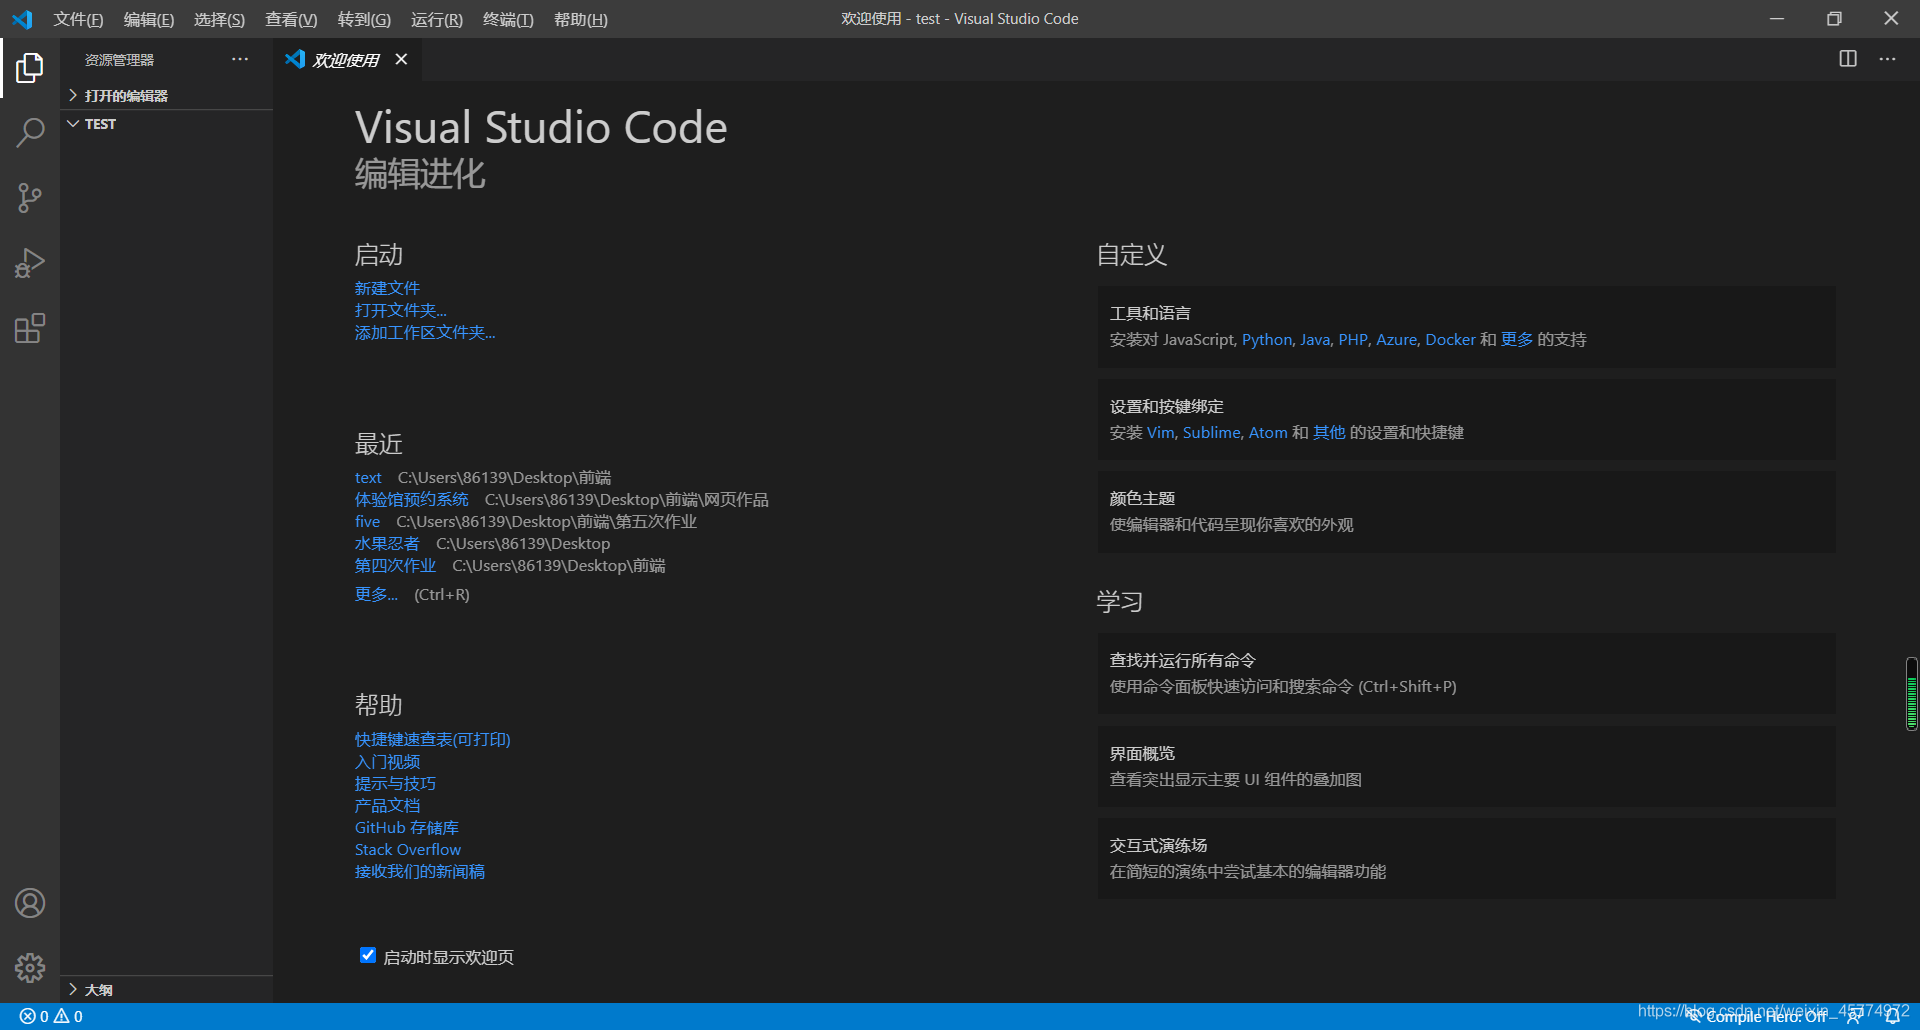Open the 运行(R) menu
1920x1030 pixels.
click(x=437, y=19)
